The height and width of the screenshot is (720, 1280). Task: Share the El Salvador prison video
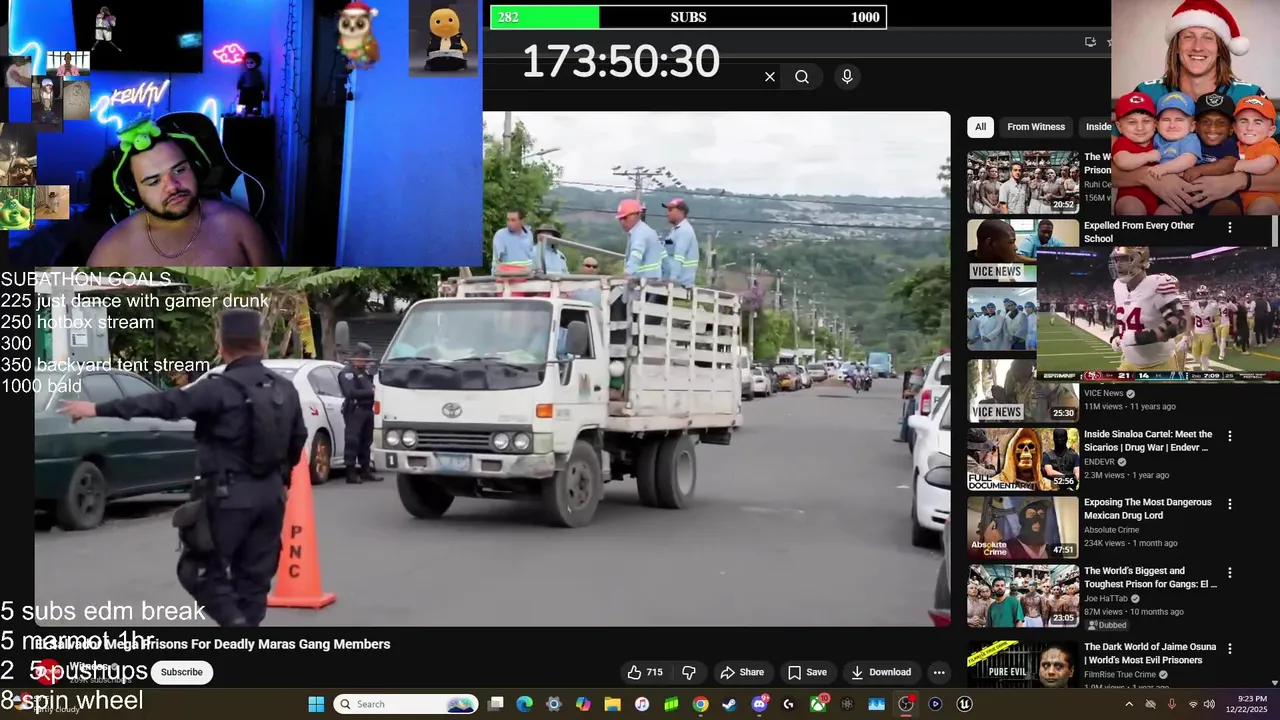click(741, 672)
